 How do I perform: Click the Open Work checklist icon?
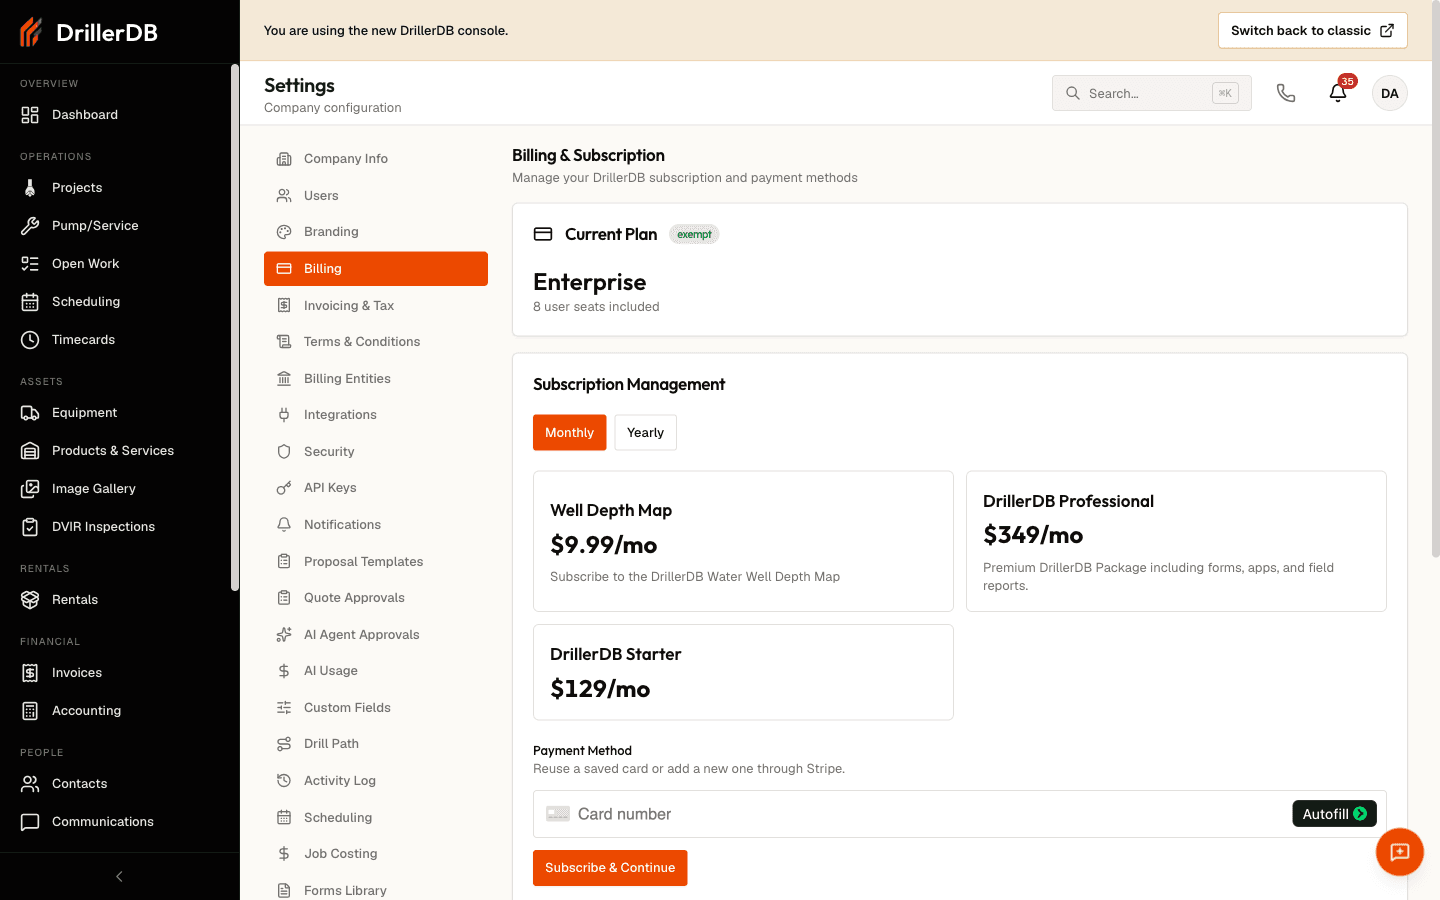30,264
